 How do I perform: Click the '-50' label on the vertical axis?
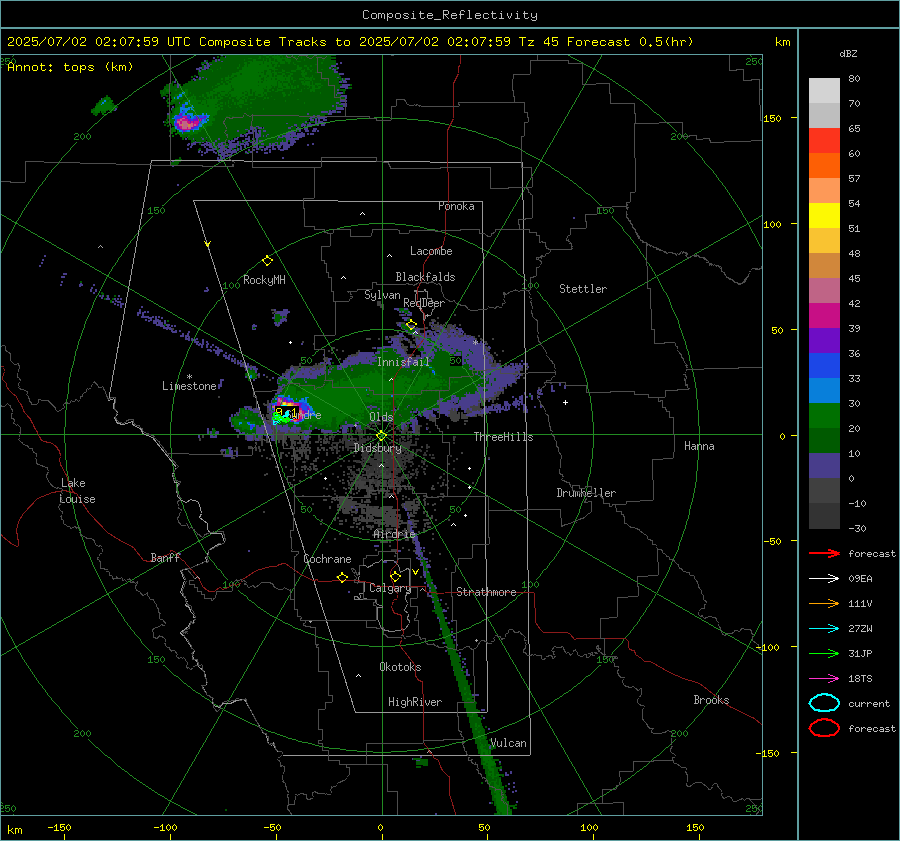pos(772,541)
